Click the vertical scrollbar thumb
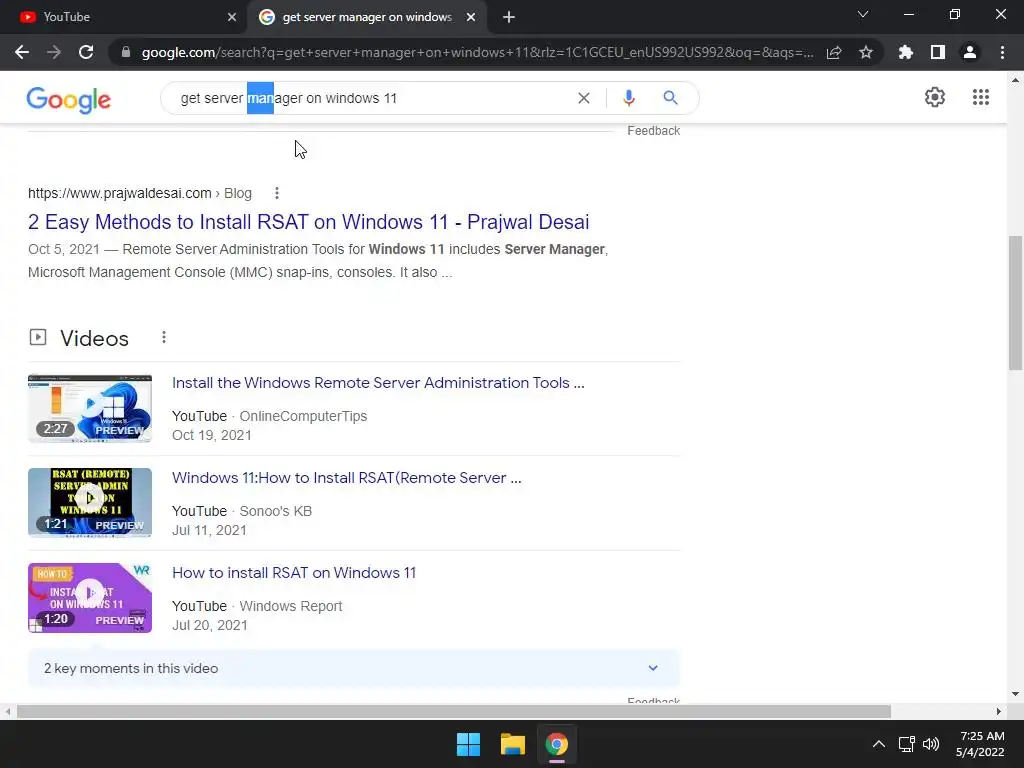This screenshot has width=1024, height=768. (x=1015, y=303)
